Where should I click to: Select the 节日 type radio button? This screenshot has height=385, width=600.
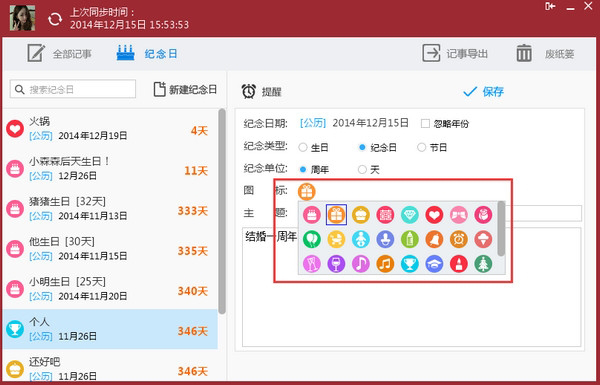pos(421,147)
